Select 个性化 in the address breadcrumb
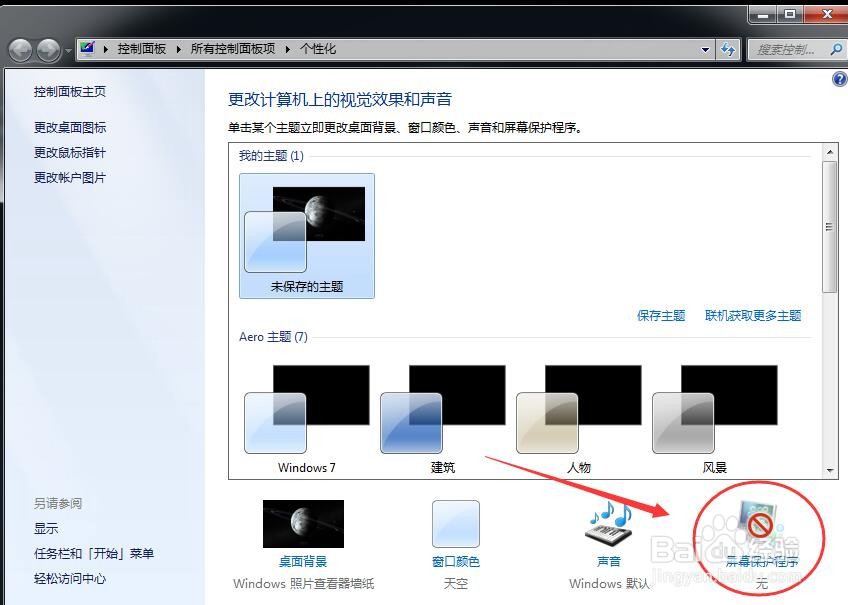Image resolution: width=848 pixels, height=605 pixels. [x=318, y=49]
